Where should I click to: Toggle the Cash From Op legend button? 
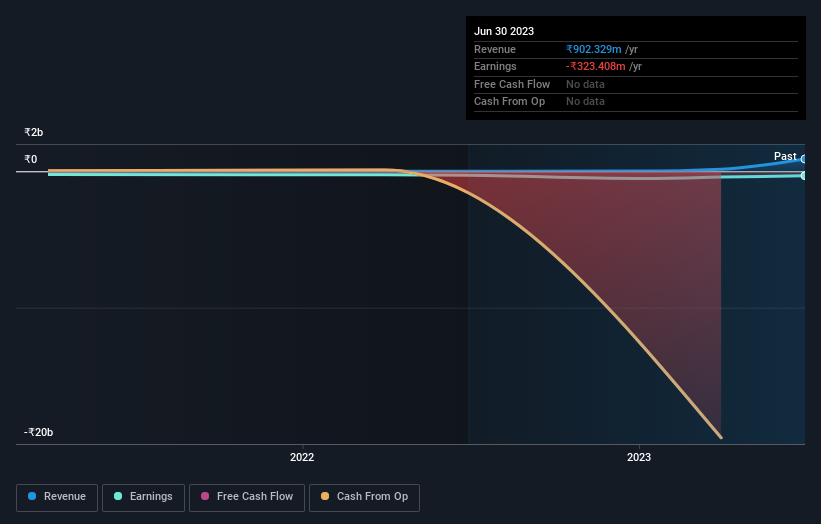[364, 497]
